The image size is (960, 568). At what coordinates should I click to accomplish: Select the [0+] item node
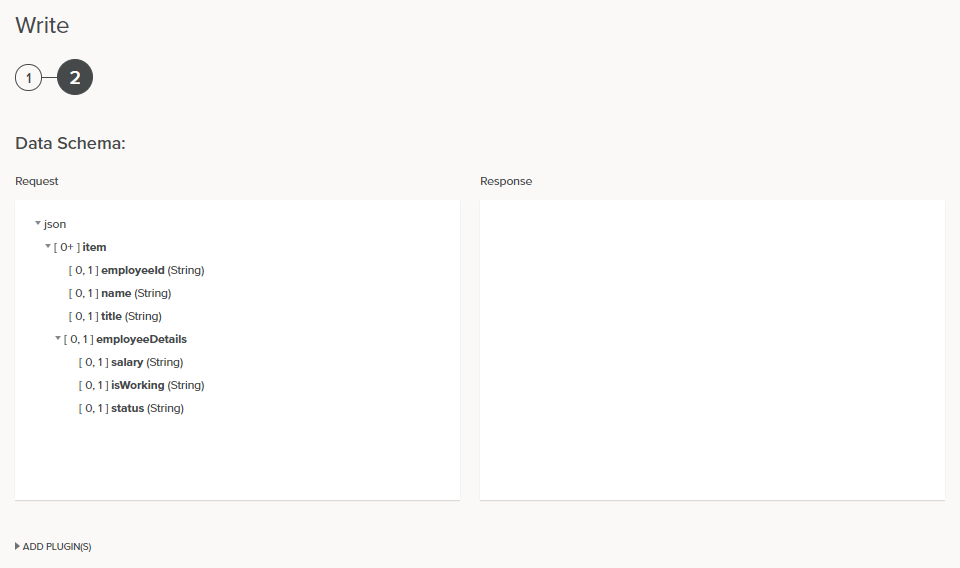(x=80, y=247)
